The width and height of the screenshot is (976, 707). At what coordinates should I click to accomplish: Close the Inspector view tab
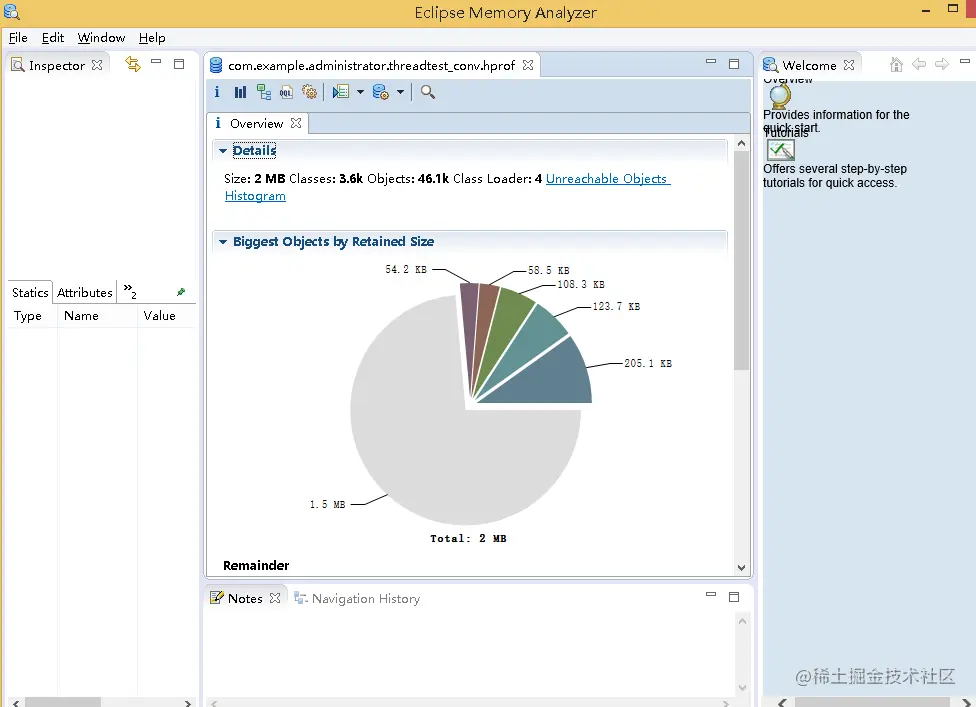97,65
